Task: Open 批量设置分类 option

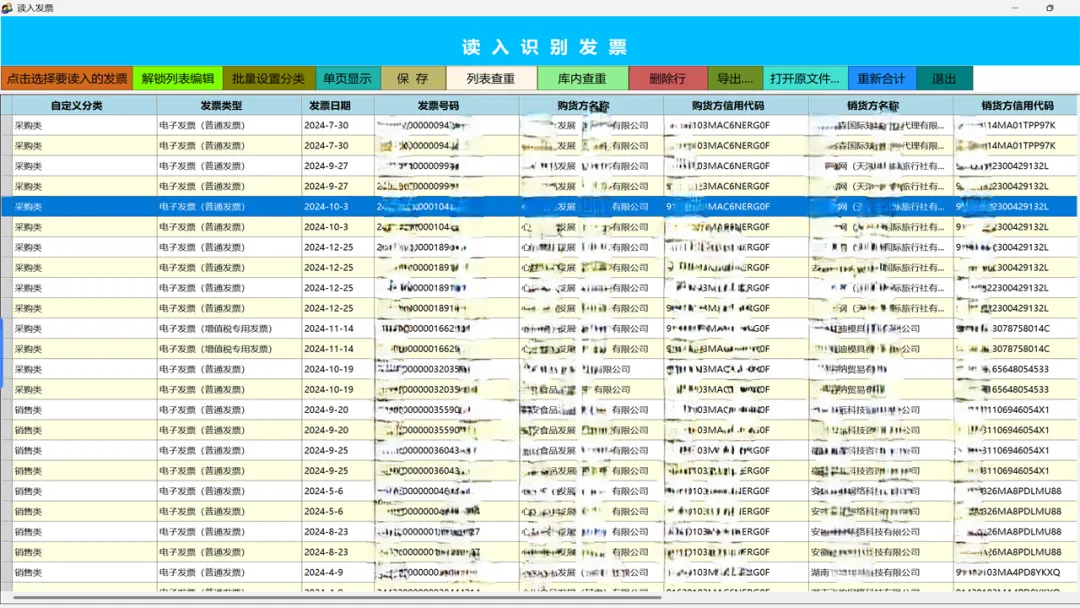Action: click(x=269, y=78)
